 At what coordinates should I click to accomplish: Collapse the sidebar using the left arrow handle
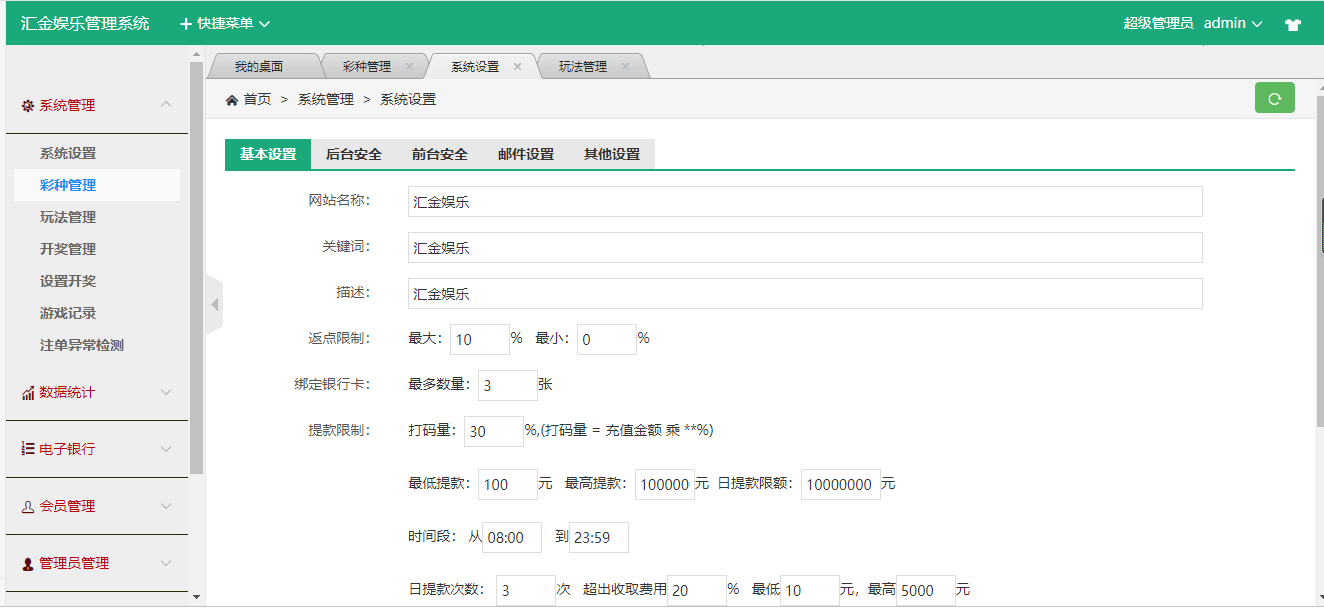pos(214,304)
